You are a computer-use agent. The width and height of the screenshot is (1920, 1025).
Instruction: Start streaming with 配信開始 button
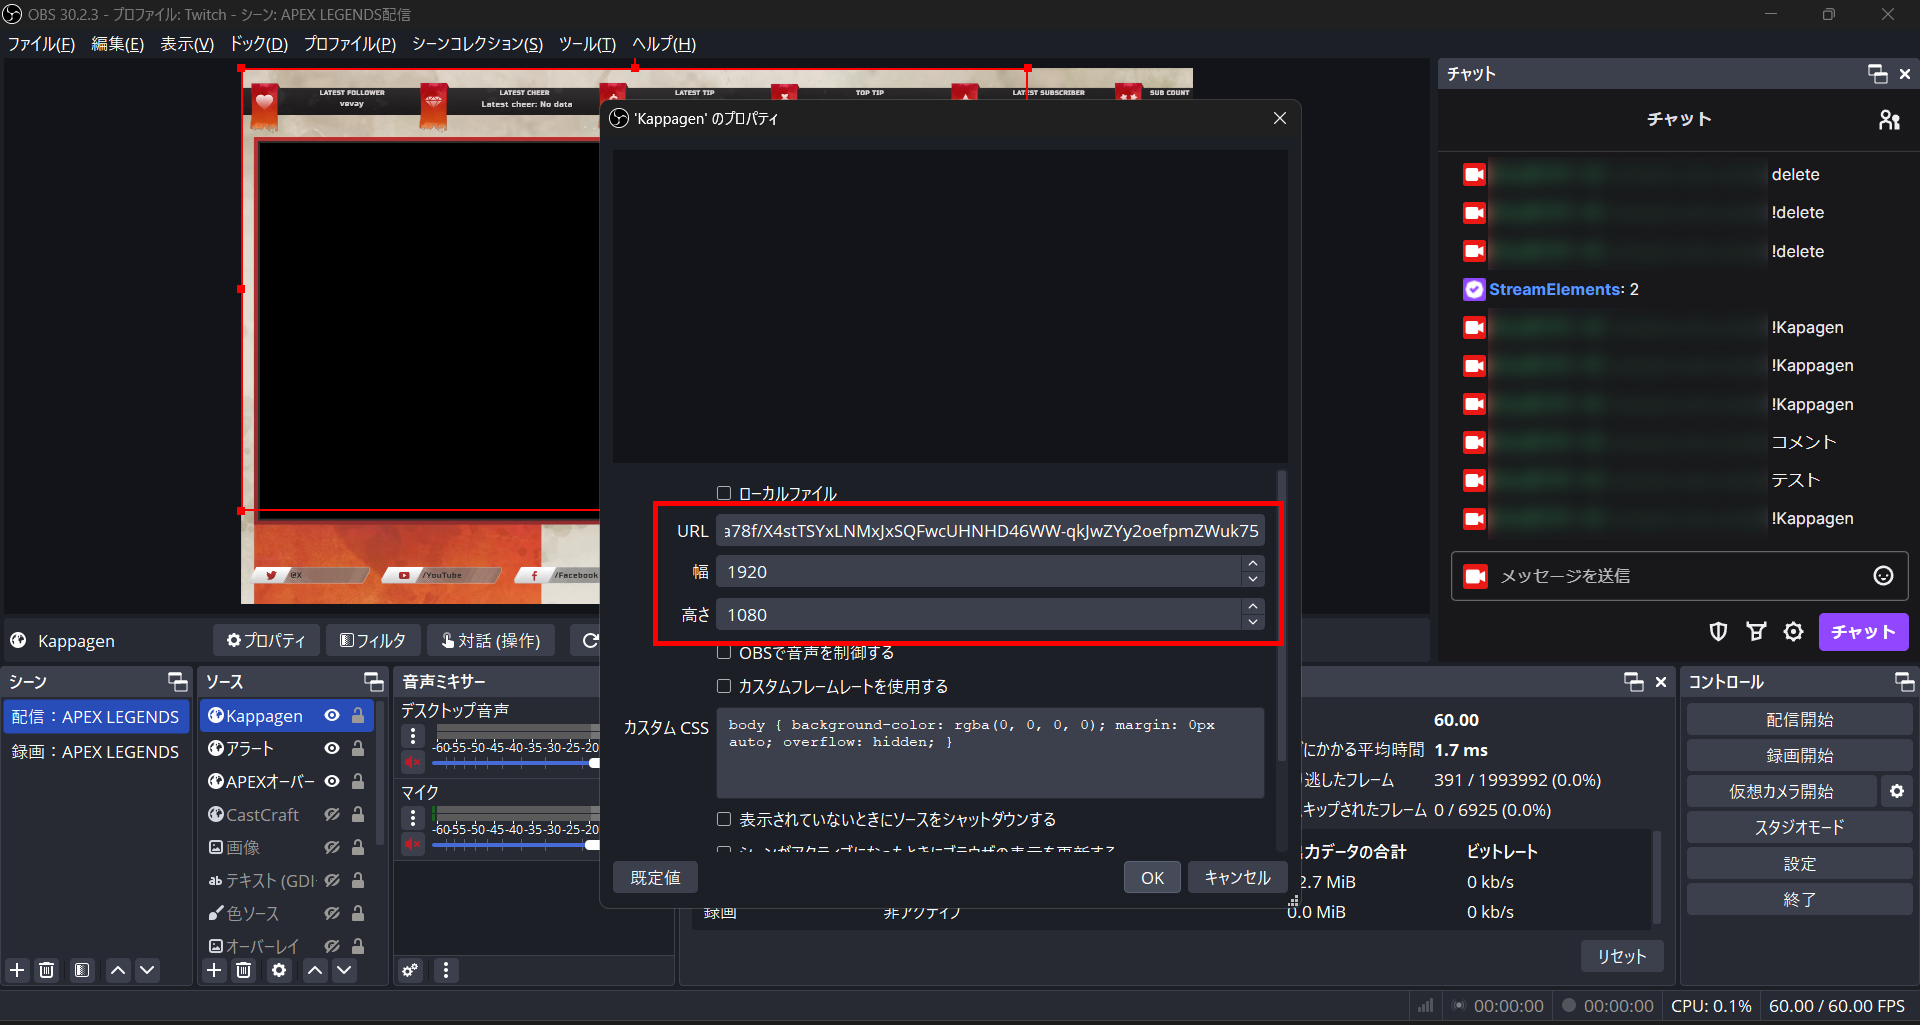point(1799,720)
